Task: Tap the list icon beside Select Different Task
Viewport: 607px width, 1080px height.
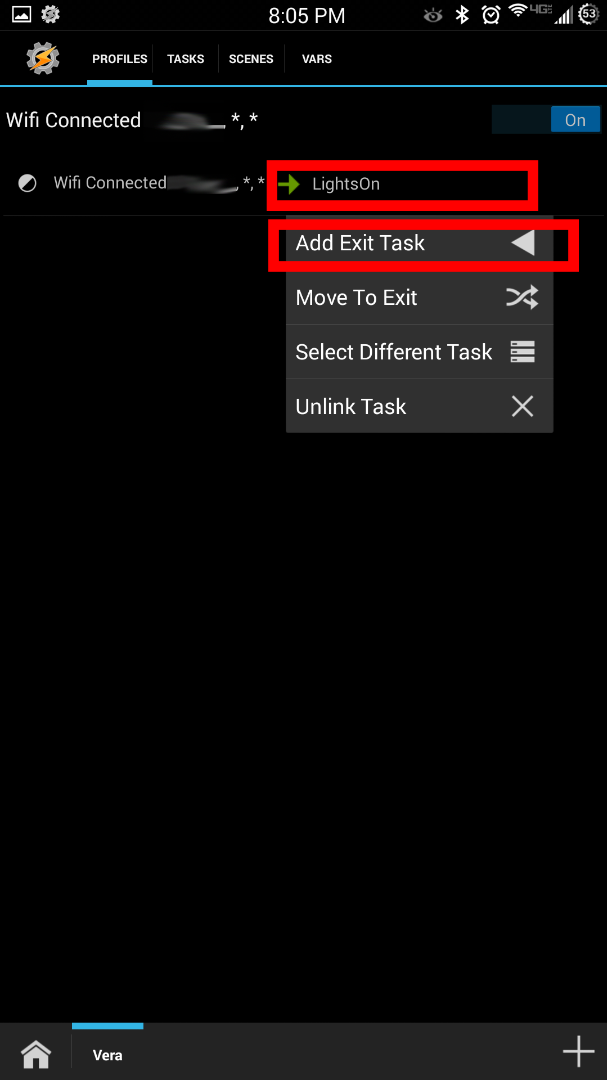Action: tap(521, 351)
